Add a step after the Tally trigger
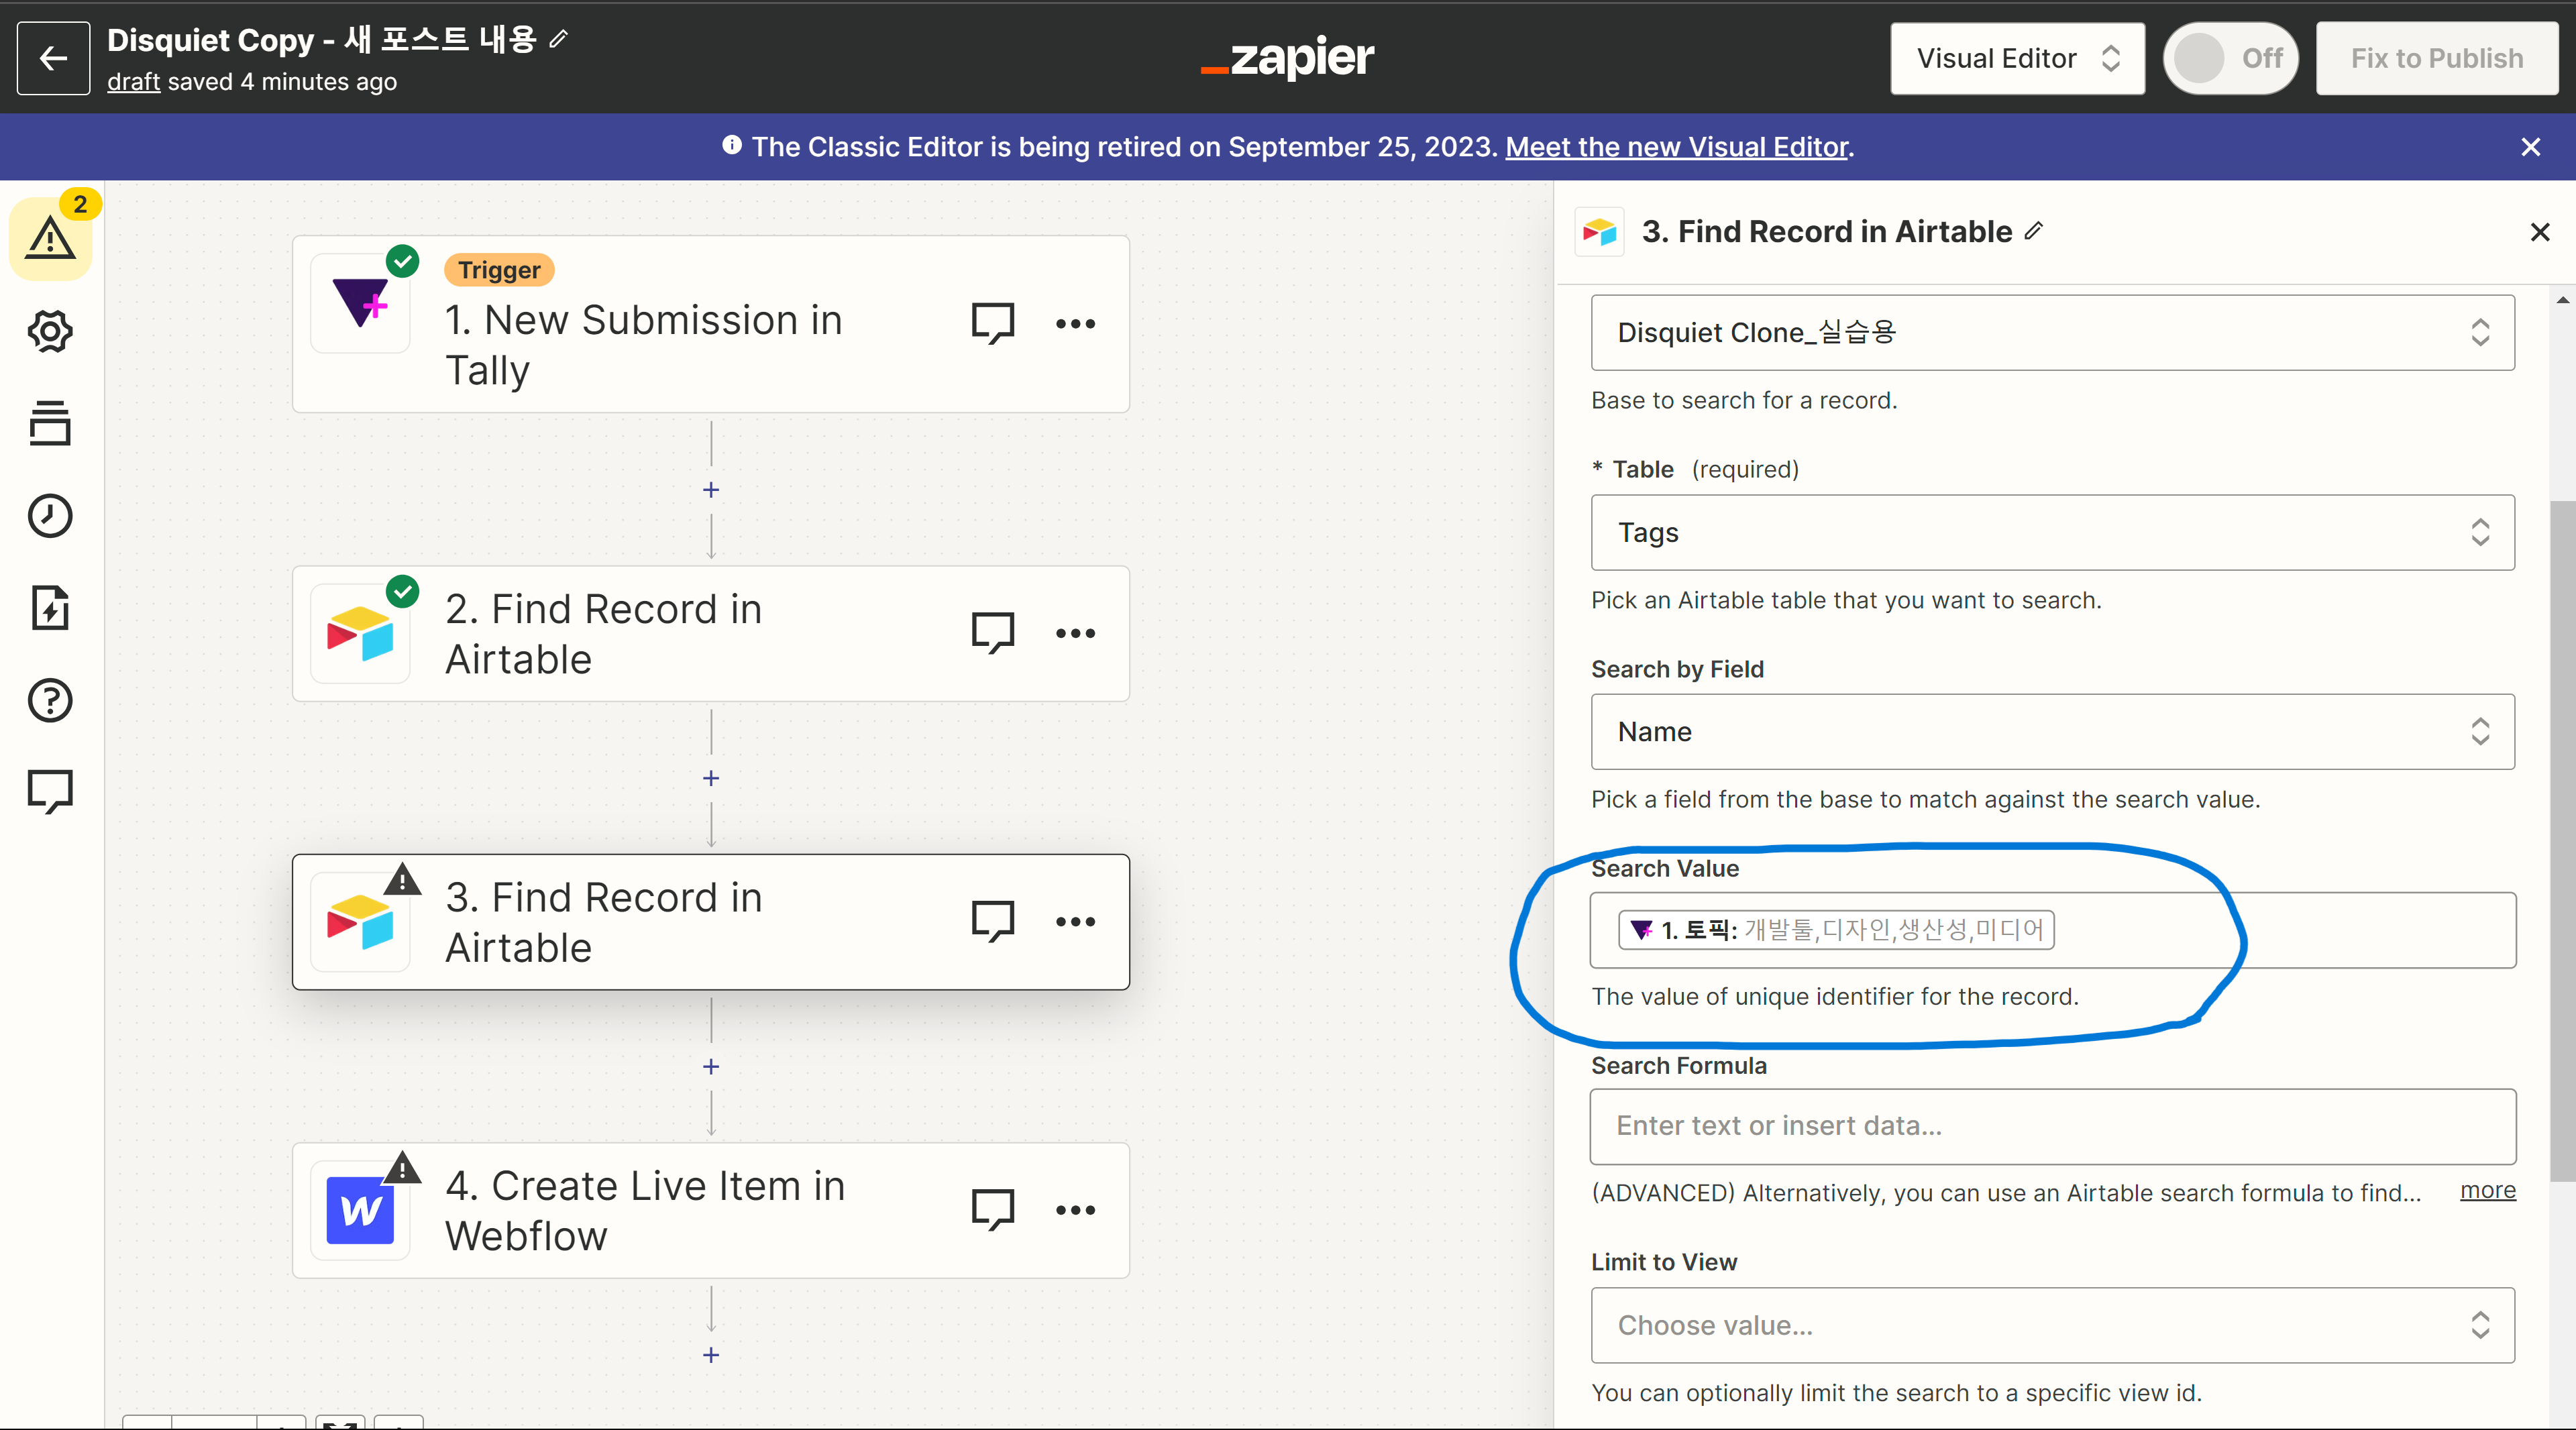This screenshot has height=1430, width=2576. pyautogui.click(x=711, y=490)
